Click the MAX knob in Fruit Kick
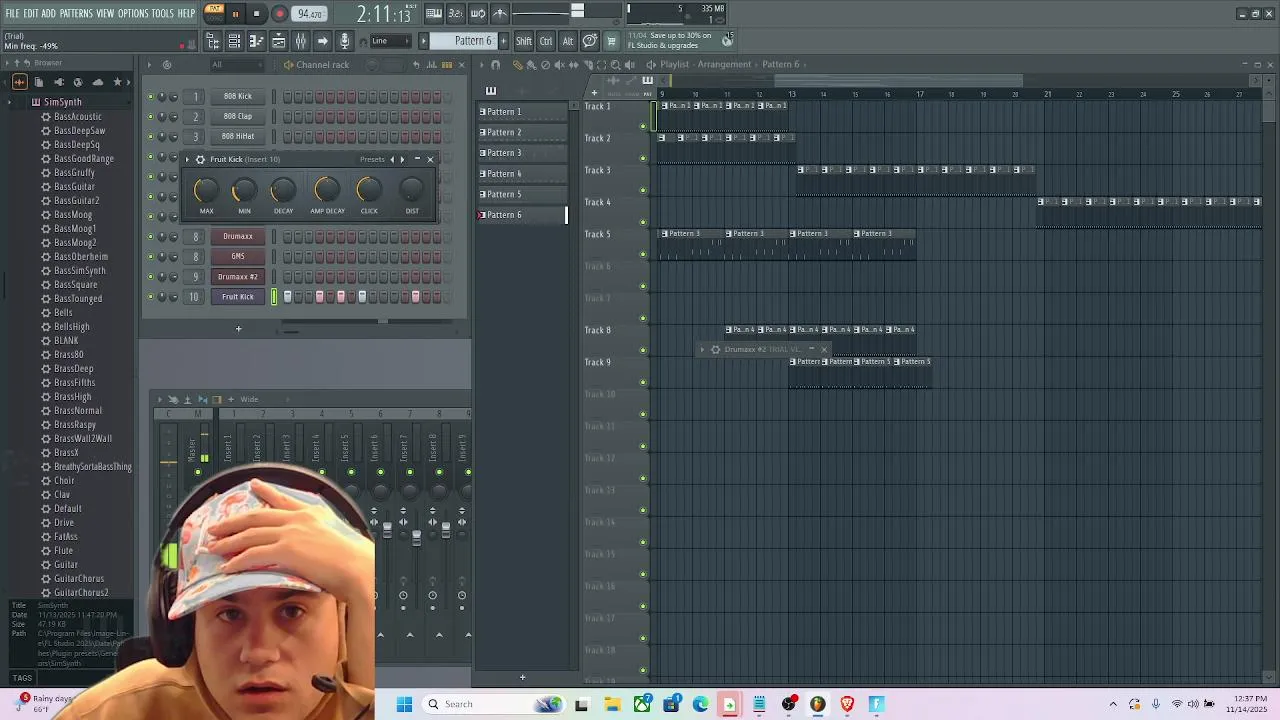 [205, 189]
